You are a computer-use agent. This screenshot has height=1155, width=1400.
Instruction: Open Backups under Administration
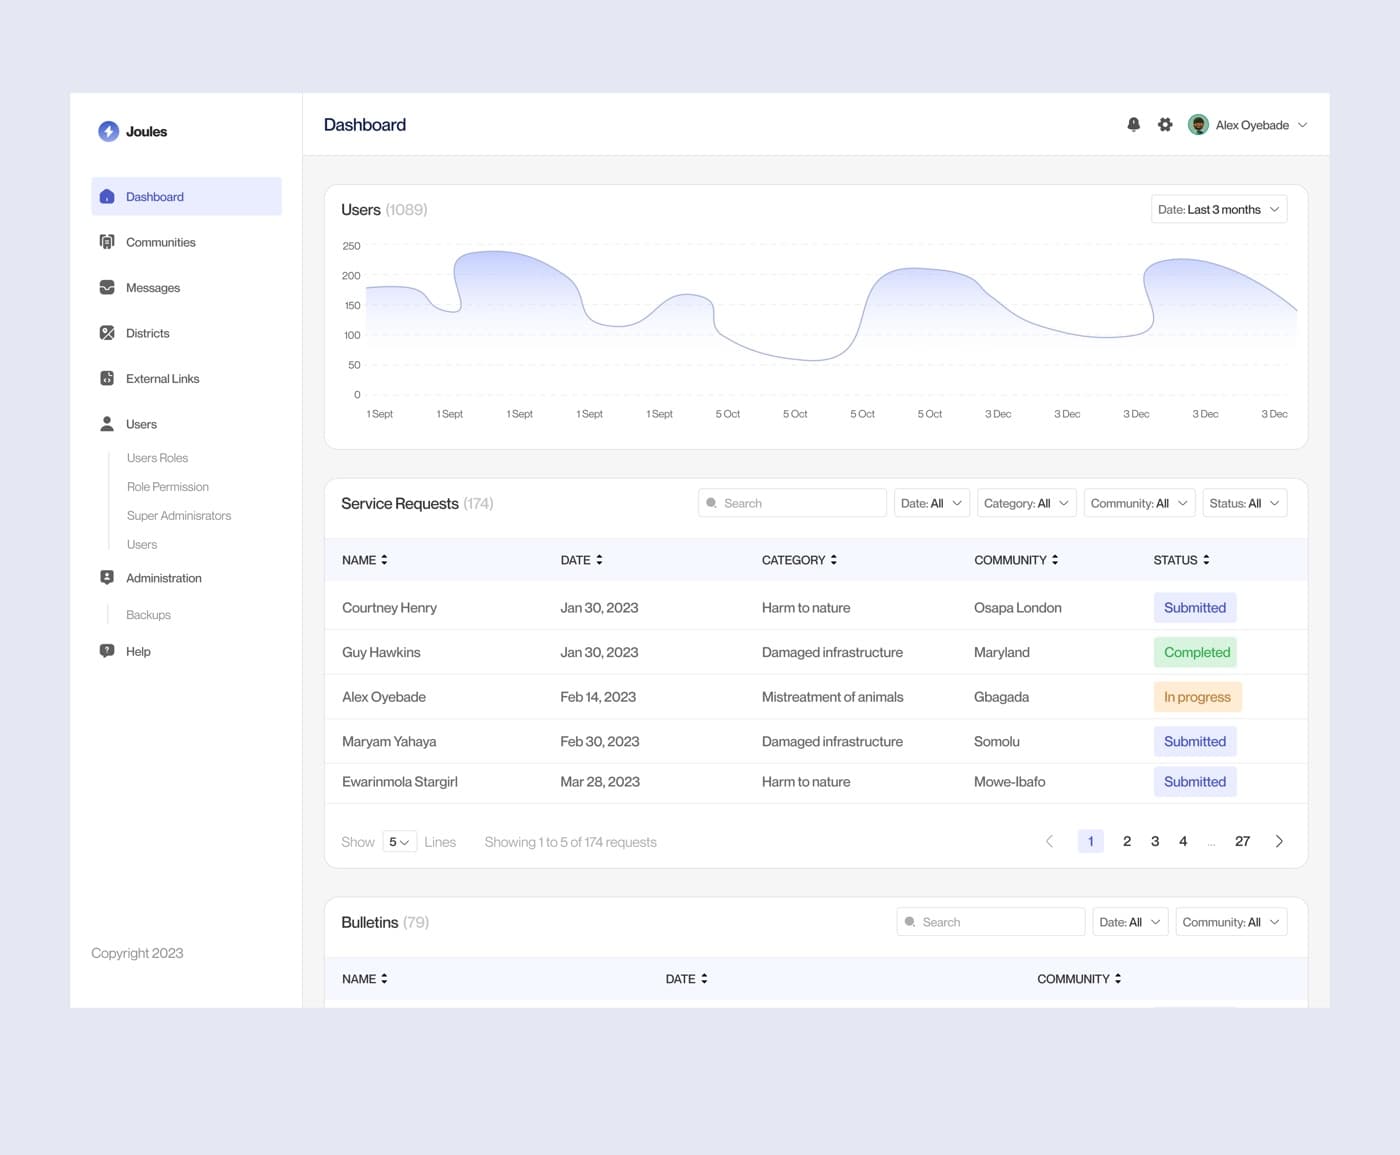click(x=148, y=615)
